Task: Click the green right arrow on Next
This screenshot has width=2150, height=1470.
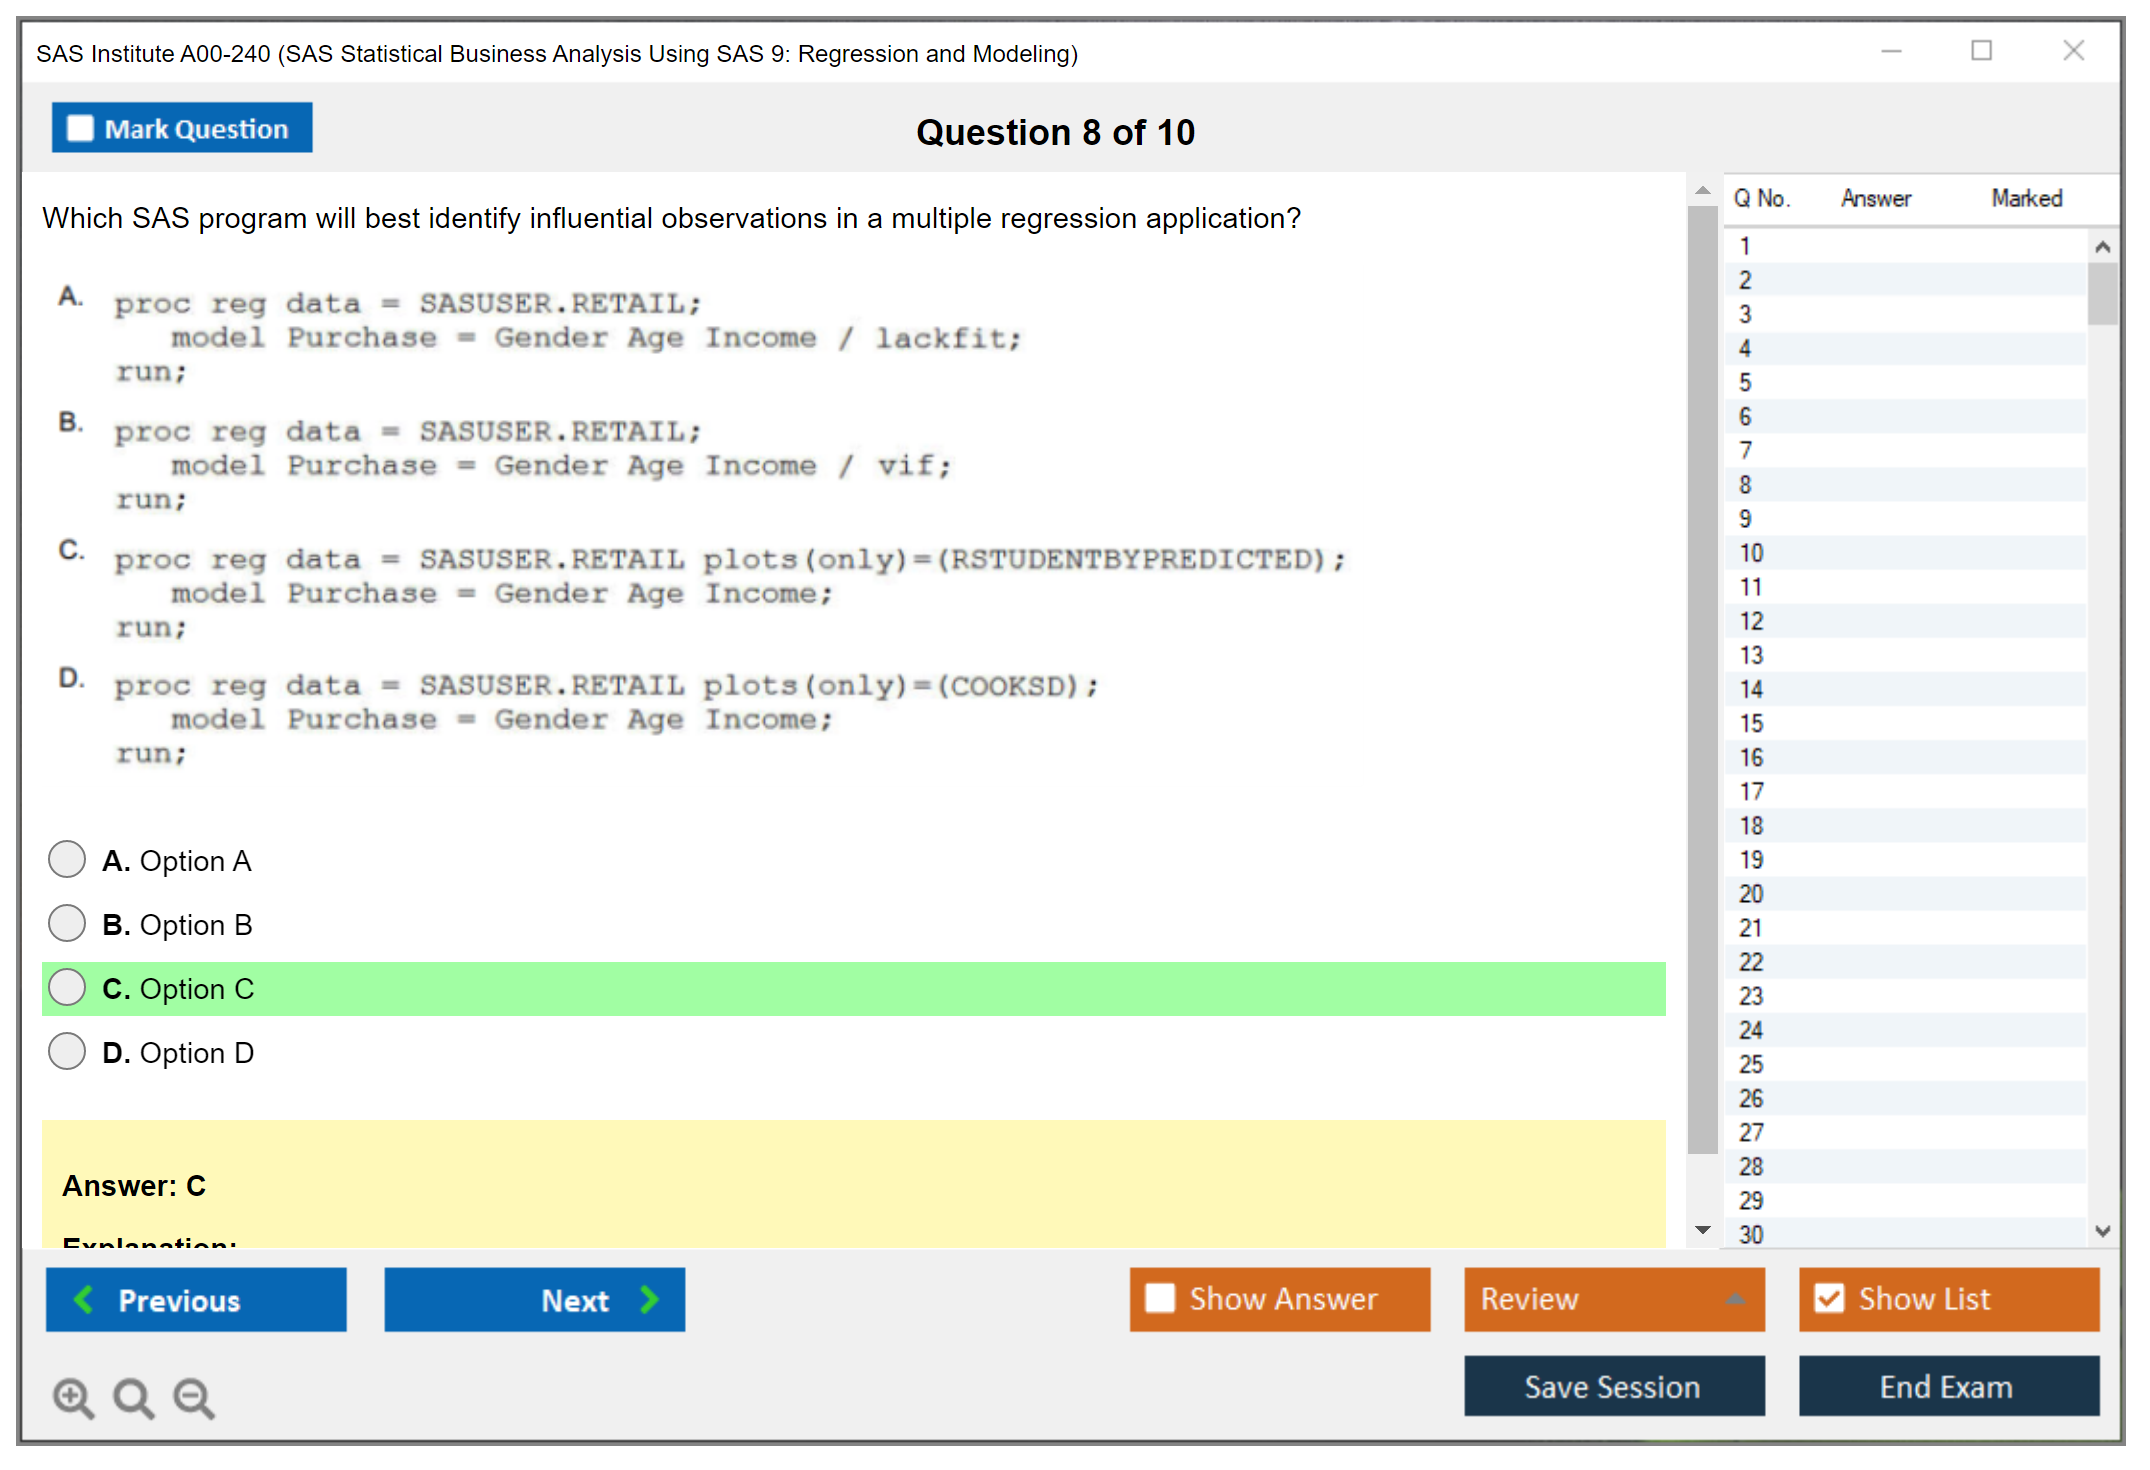Action: pos(650,1300)
